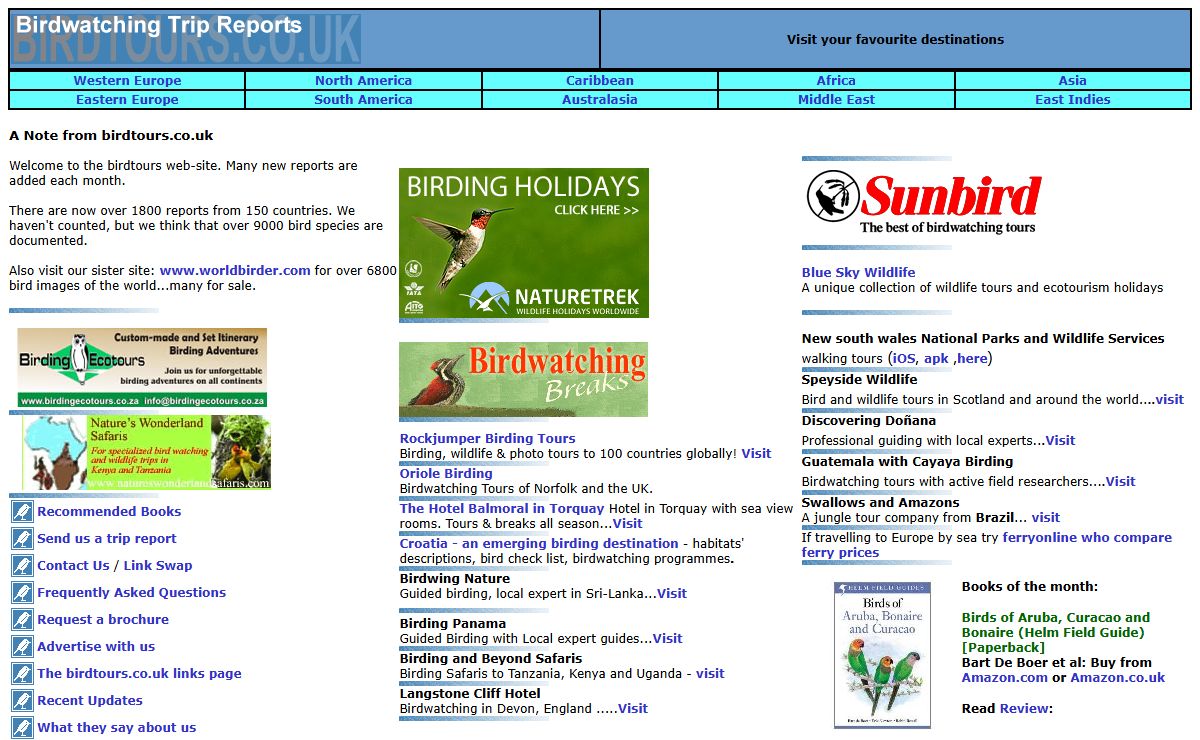This screenshot has height=740, width=1200.
Task: Open the Request a brochure link
Action: coord(103,619)
